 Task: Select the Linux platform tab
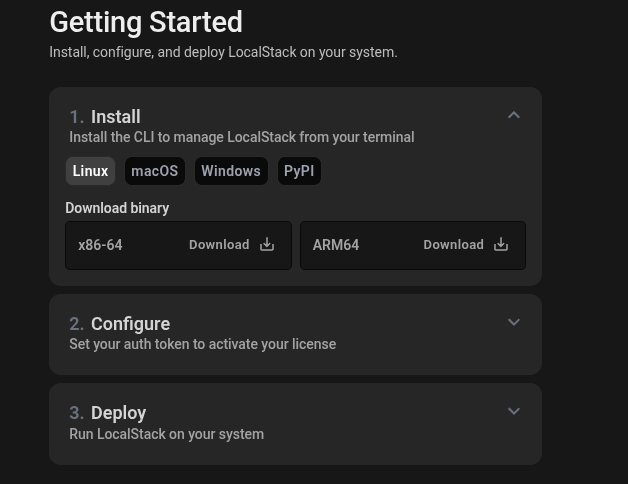click(x=90, y=171)
